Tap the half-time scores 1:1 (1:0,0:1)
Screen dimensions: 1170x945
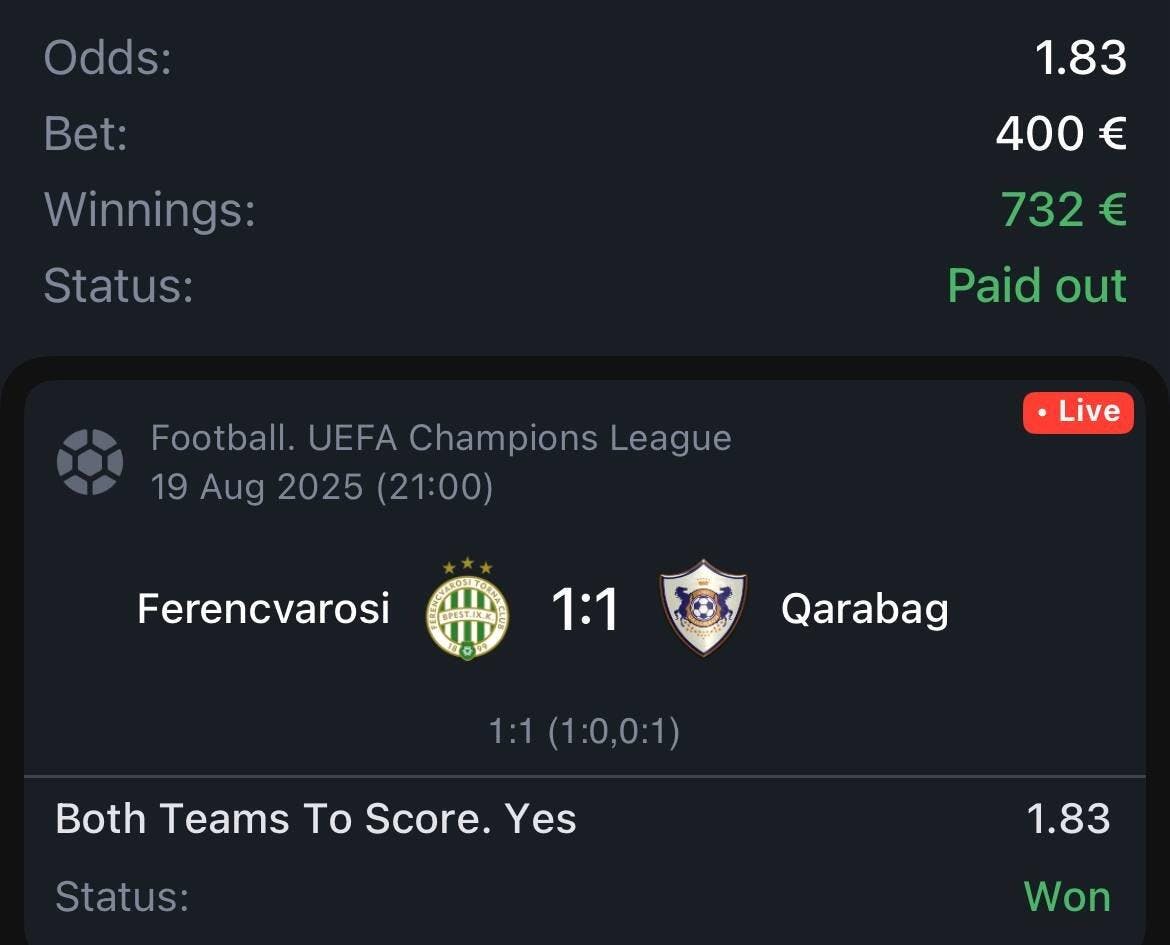coord(584,731)
